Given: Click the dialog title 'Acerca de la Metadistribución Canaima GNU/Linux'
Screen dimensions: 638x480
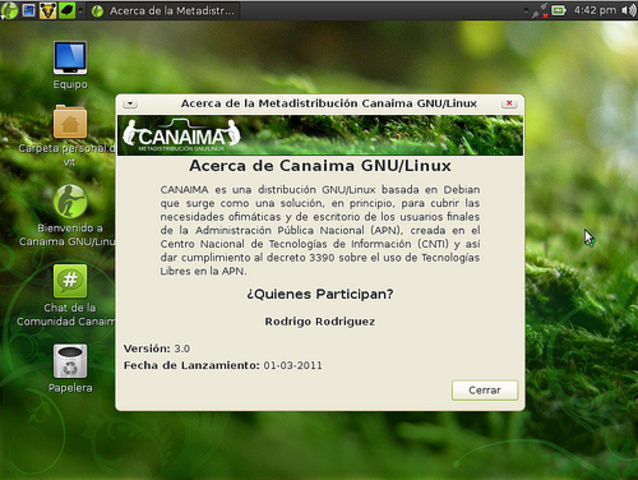Looking at the screenshot, I should (x=329, y=103).
